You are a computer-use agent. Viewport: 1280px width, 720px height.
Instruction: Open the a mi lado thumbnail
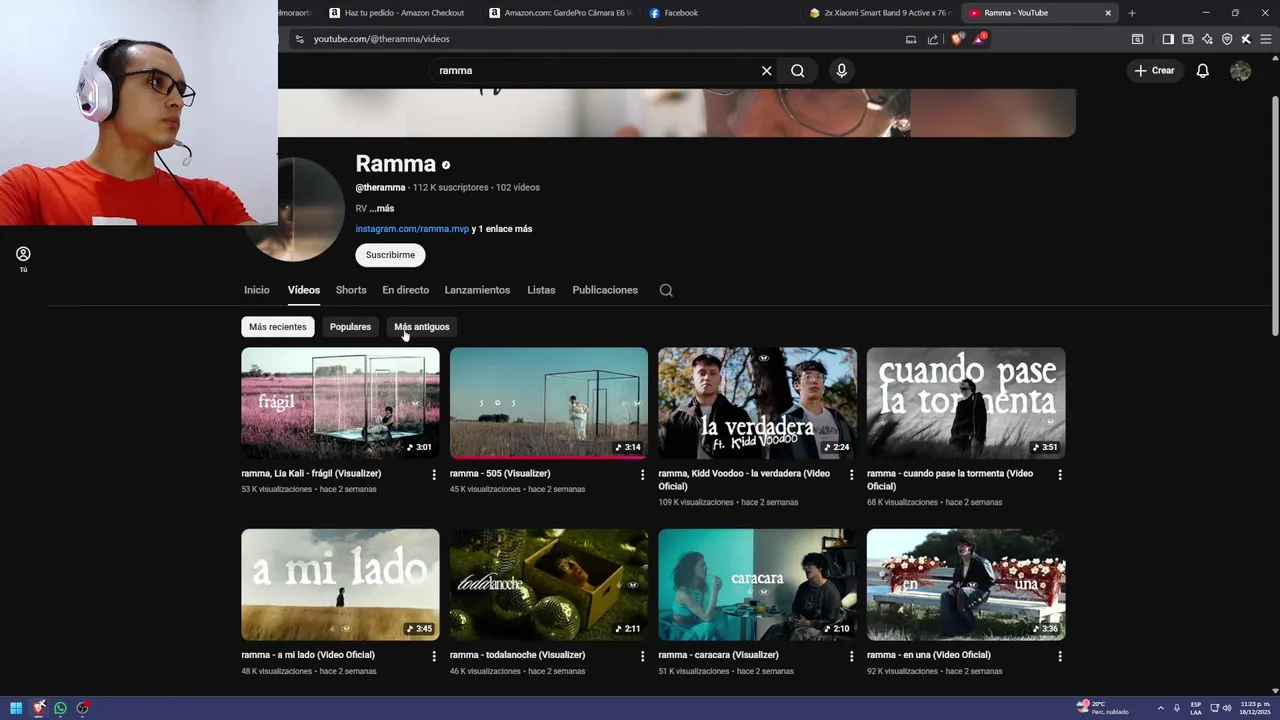(340, 585)
